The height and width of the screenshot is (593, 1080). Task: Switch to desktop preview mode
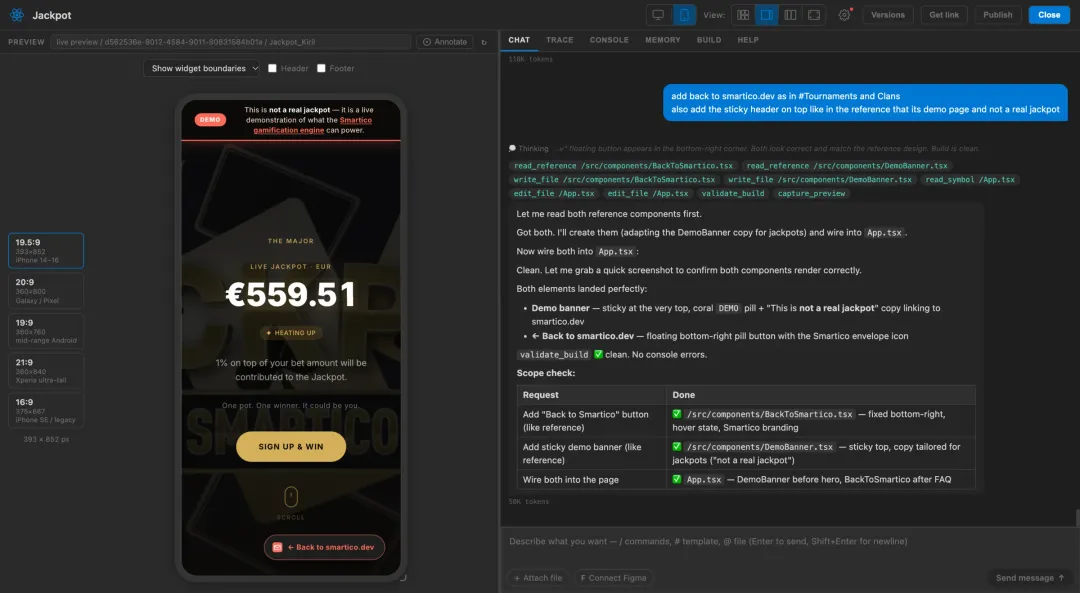658,14
